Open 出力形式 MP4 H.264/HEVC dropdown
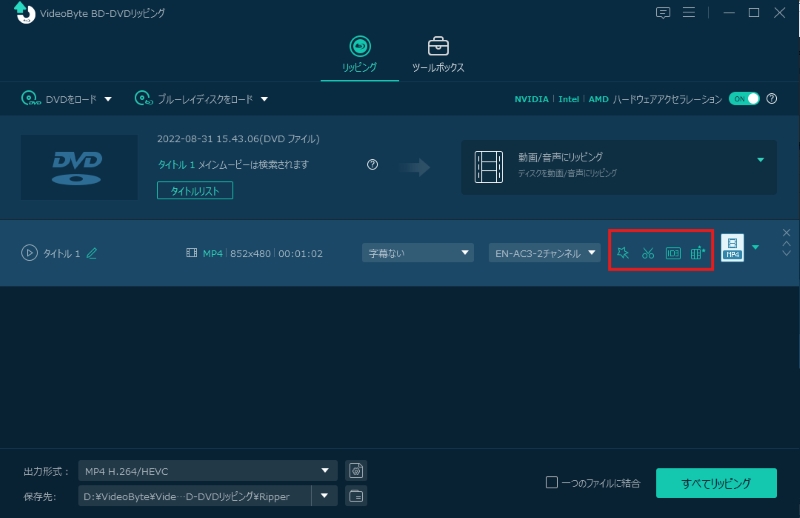The width and height of the screenshot is (800, 518). pyautogui.click(x=208, y=471)
